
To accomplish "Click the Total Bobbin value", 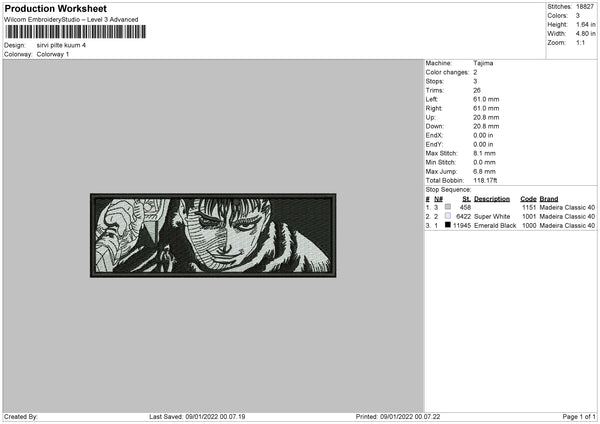I will [x=485, y=180].
